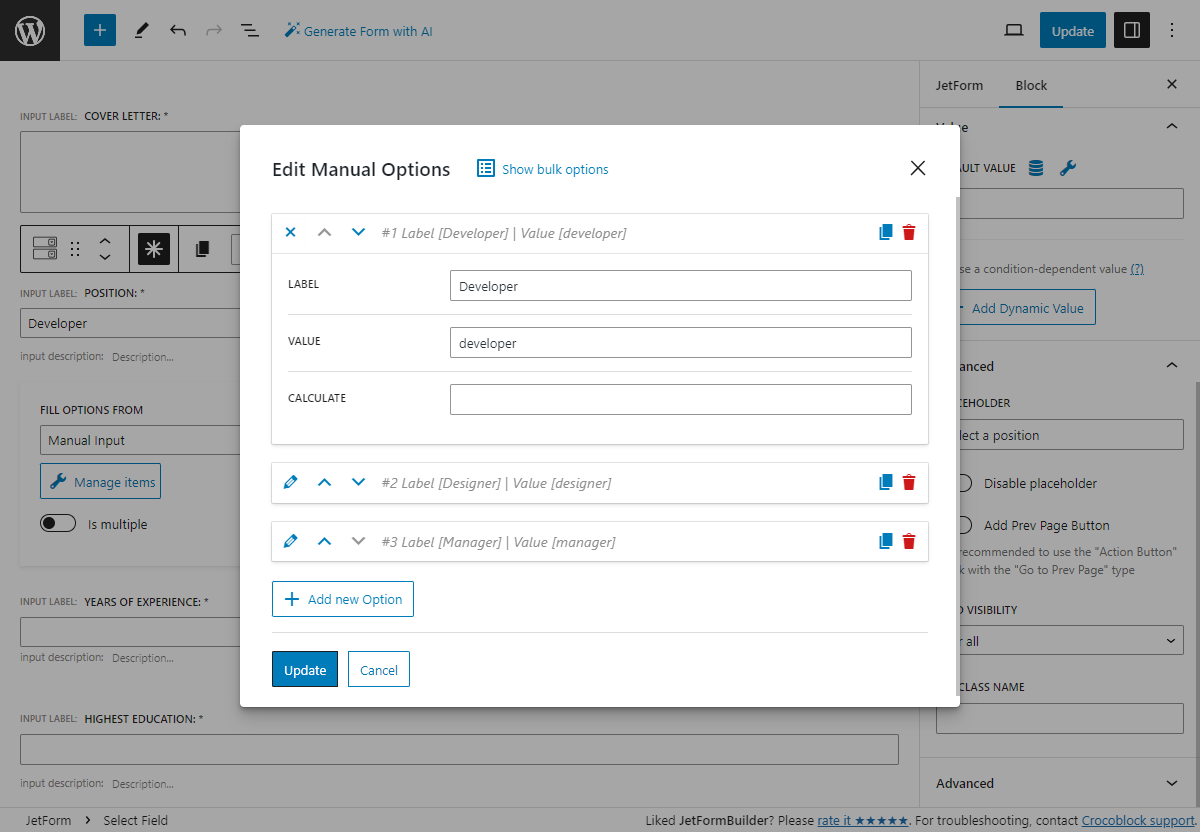This screenshot has height=832, width=1200.
Task: Move the Designer option down using chevron
Action: [x=358, y=482]
